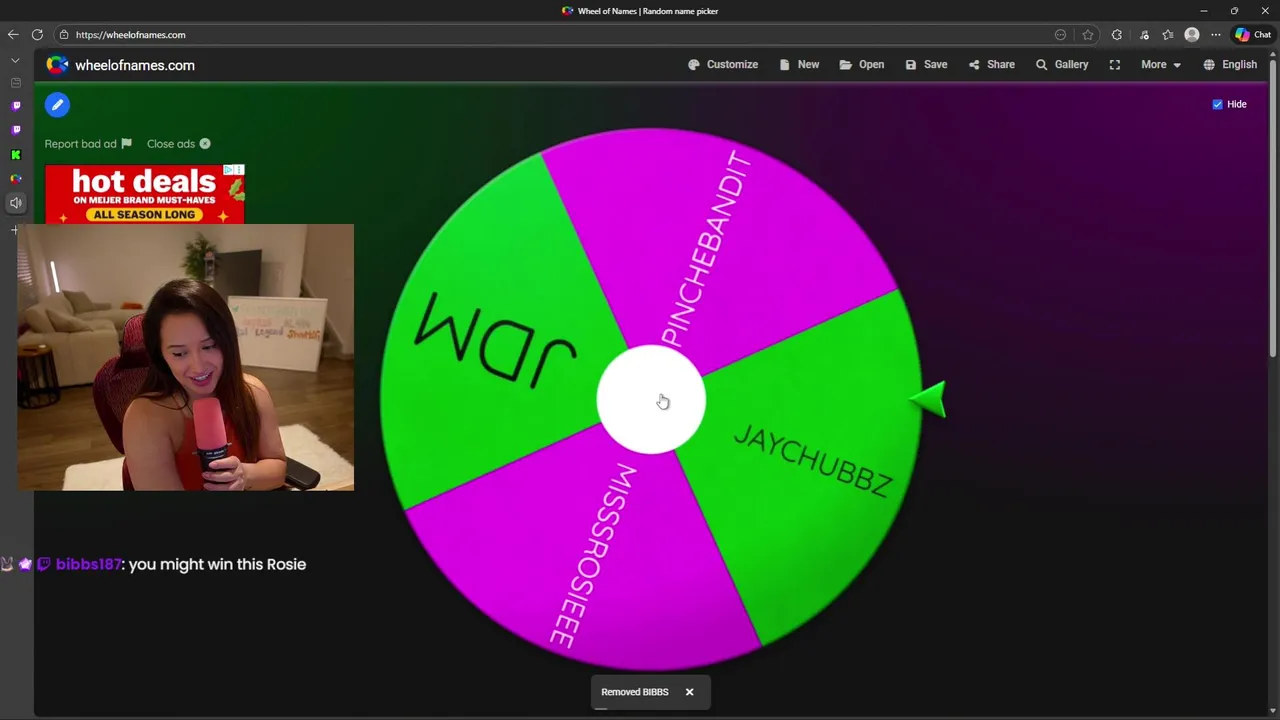Image resolution: width=1280 pixels, height=720 pixels.
Task: Switch to the Wheel of Names tab icon
Action: click(15, 179)
